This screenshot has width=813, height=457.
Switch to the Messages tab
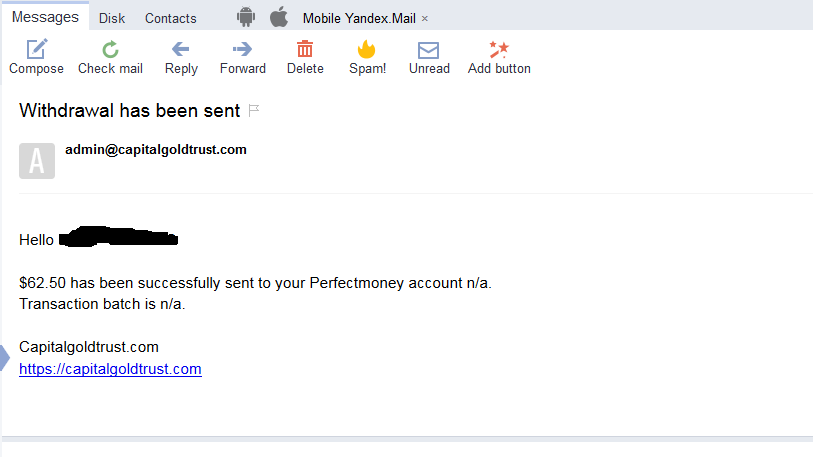click(45, 17)
